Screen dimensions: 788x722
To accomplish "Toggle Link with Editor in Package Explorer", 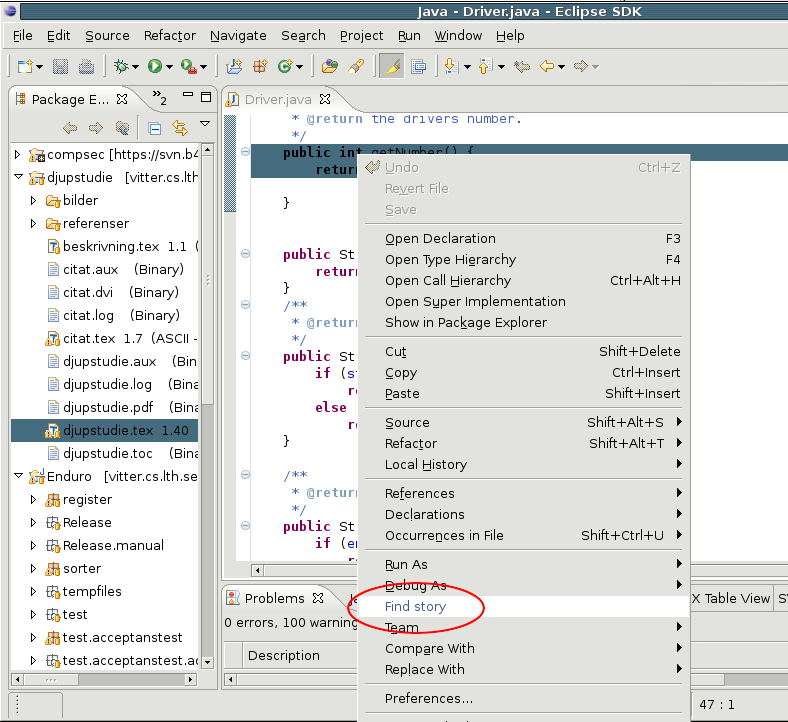I will pos(180,128).
